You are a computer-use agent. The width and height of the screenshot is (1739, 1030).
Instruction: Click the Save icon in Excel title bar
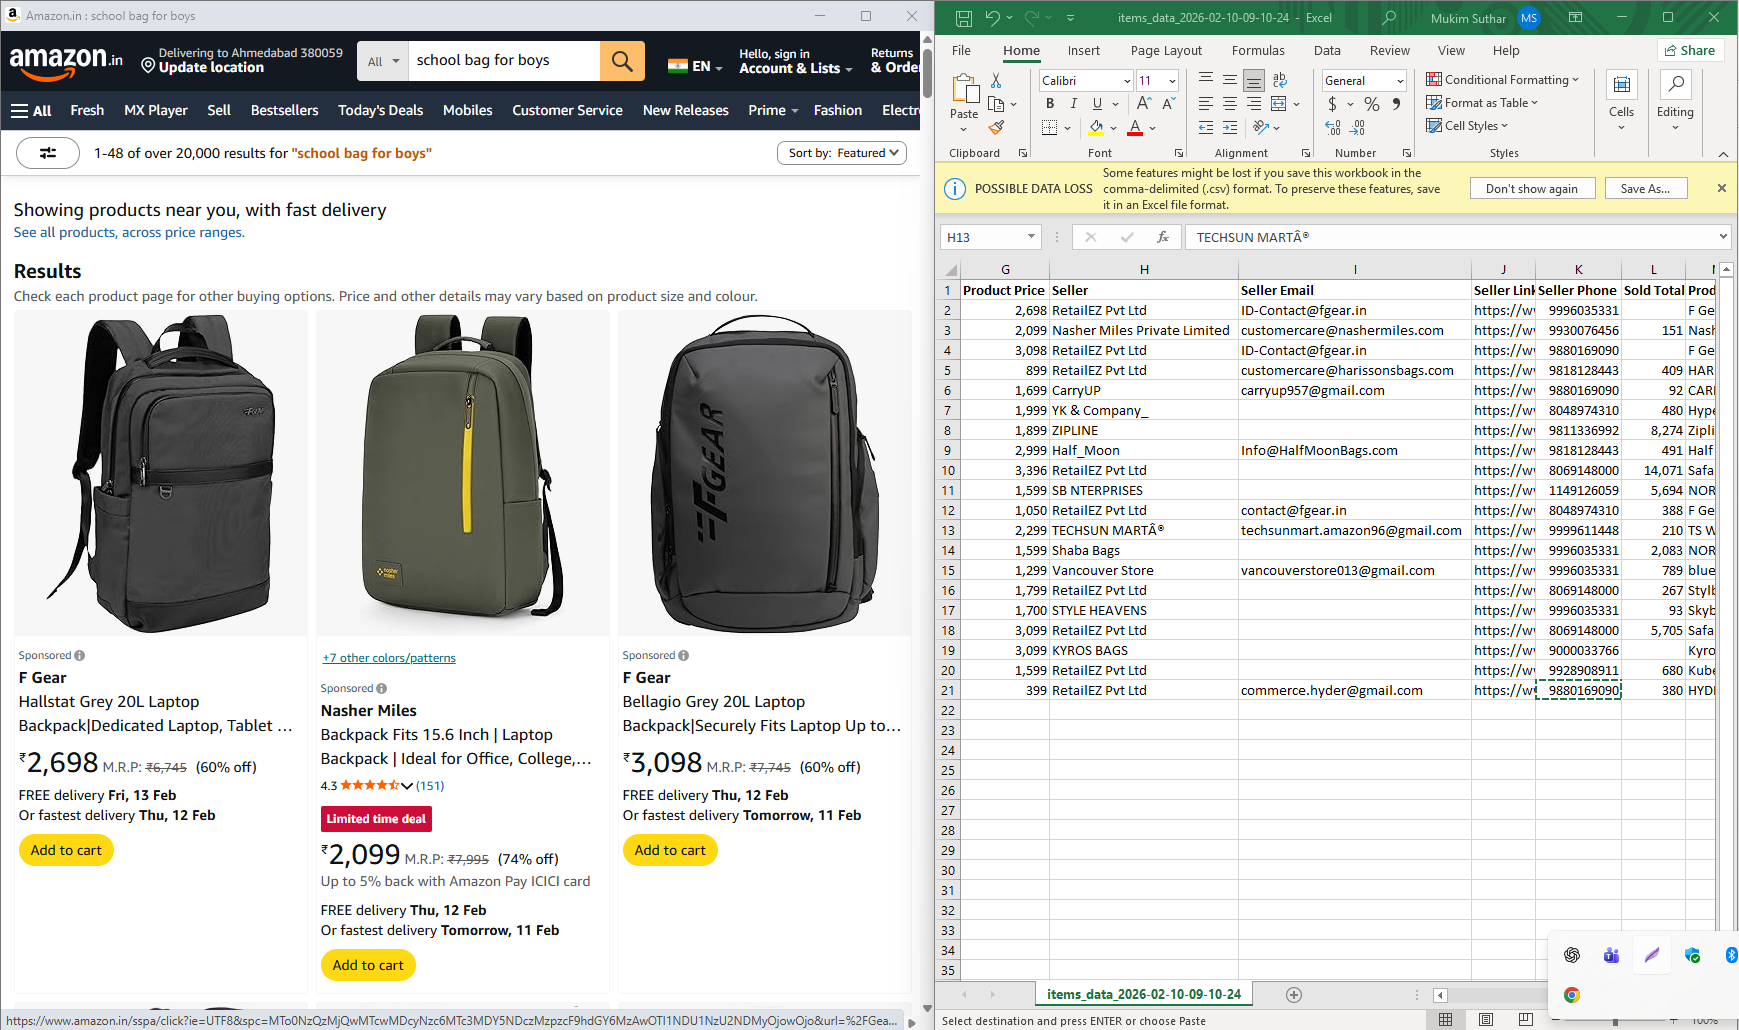click(x=963, y=18)
